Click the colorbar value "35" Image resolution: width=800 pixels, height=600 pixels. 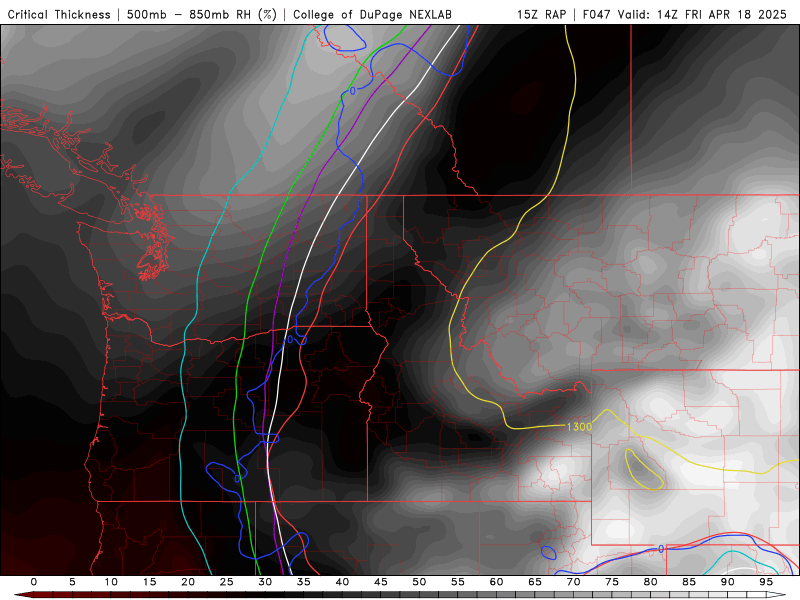click(x=304, y=582)
